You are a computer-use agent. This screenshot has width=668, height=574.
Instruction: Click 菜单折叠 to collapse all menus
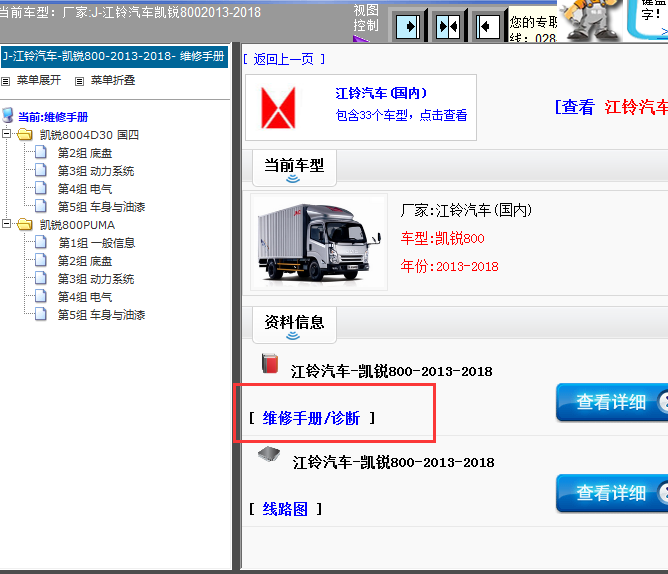[x=113, y=80]
